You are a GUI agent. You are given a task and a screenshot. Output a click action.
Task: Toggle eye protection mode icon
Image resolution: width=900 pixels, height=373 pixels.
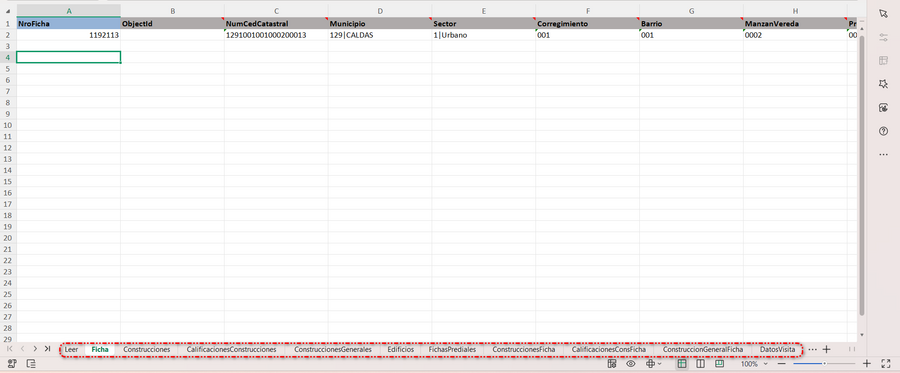(631, 363)
